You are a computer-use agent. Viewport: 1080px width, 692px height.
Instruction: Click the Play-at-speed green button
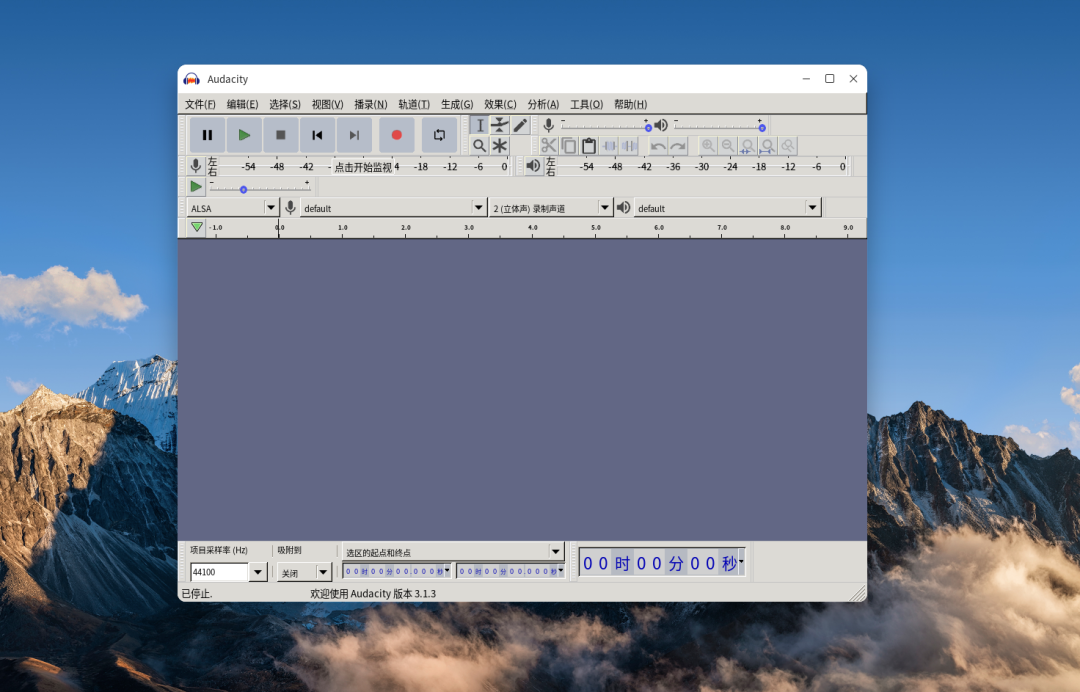coord(196,187)
